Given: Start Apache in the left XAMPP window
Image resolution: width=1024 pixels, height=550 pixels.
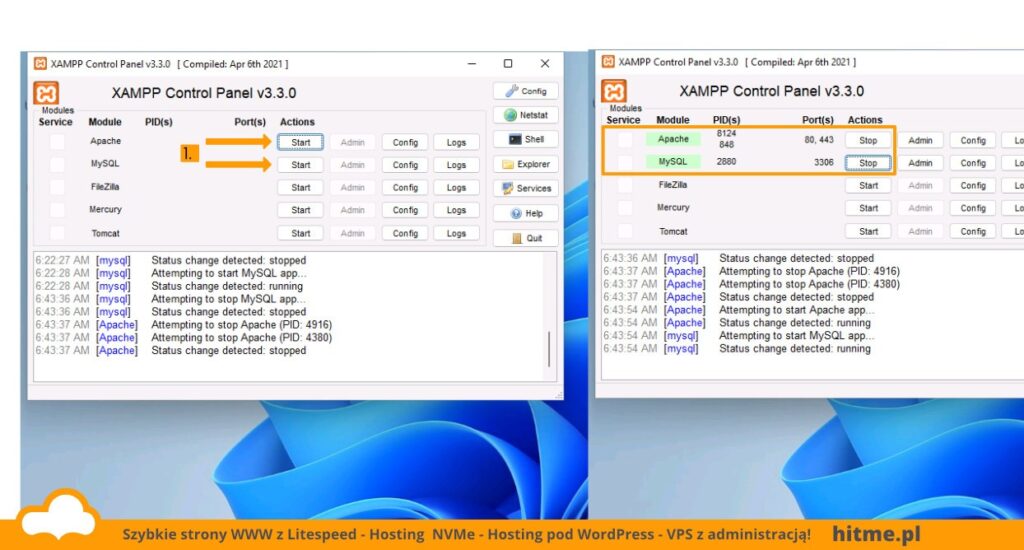Looking at the screenshot, I should 300,142.
